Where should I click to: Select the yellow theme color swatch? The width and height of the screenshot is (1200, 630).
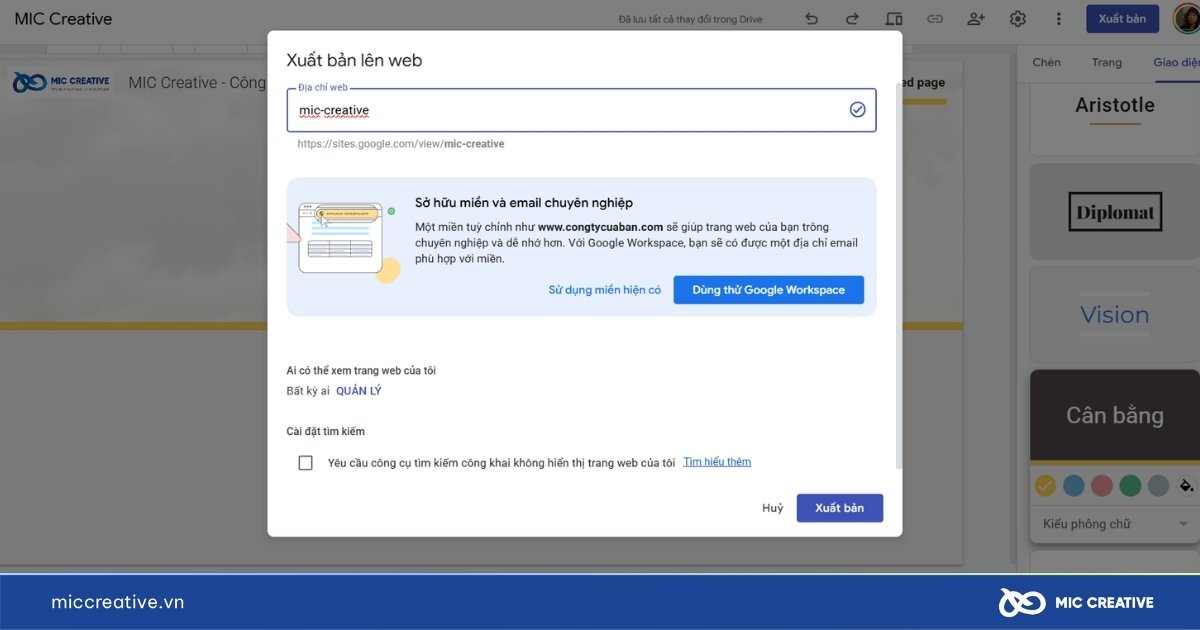click(1046, 486)
